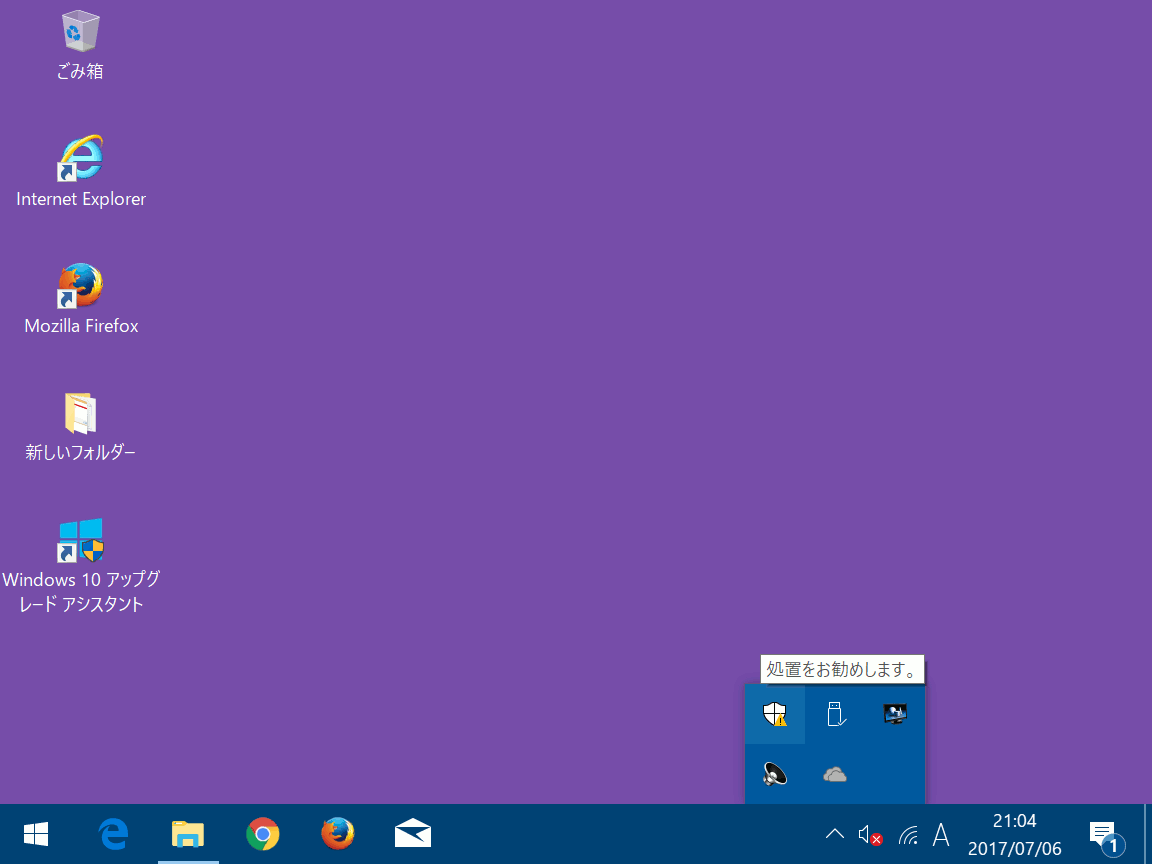Open the Wi-Fi network tray icon
Viewport: 1152px width, 864px height.
[x=909, y=835]
